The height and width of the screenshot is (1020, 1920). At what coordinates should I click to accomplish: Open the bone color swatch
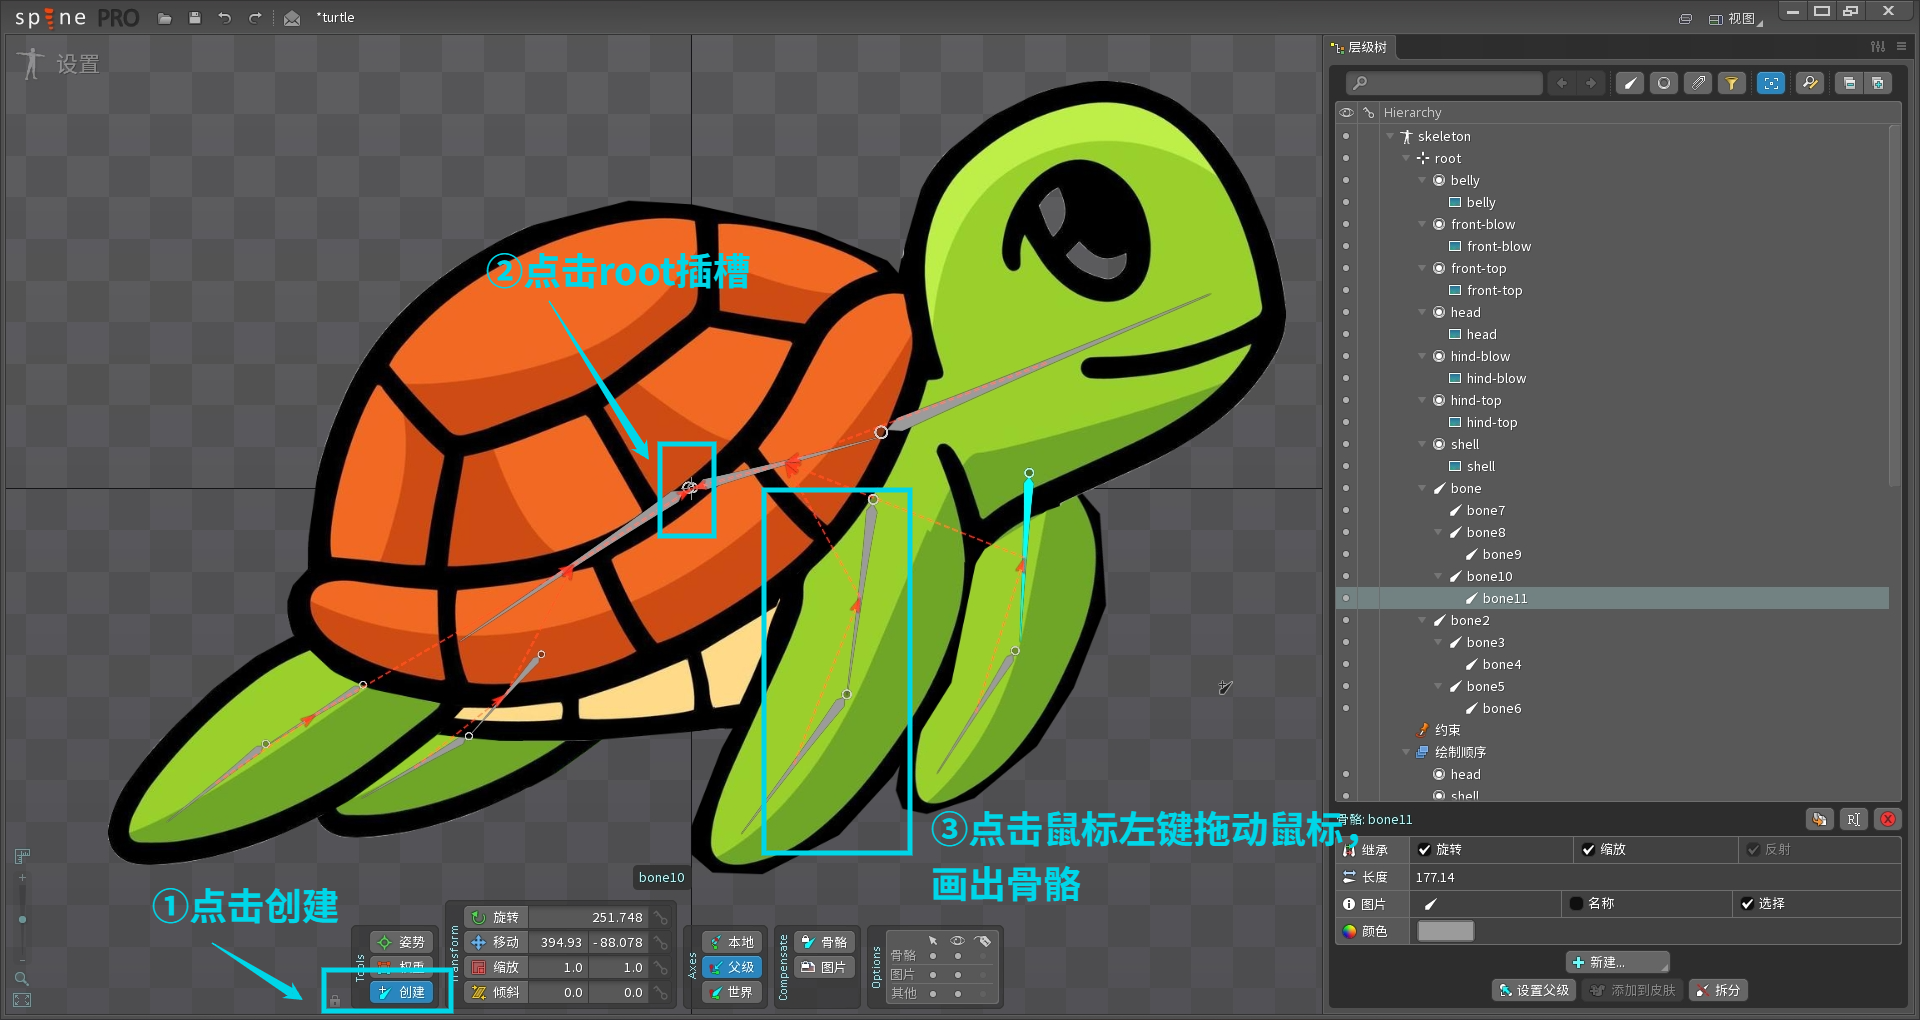coord(1446,931)
